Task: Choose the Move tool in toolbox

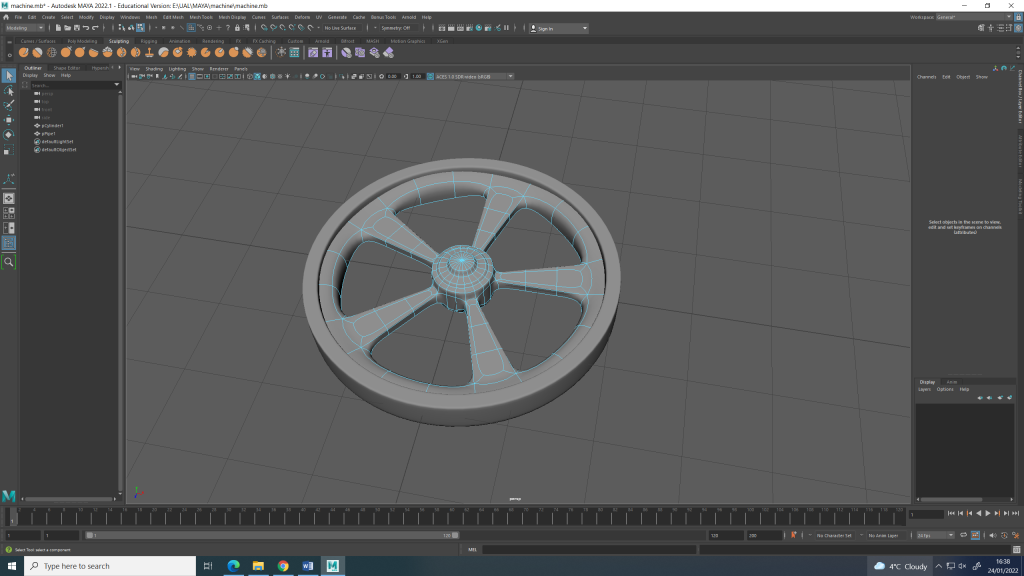Action: tap(8, 120)
